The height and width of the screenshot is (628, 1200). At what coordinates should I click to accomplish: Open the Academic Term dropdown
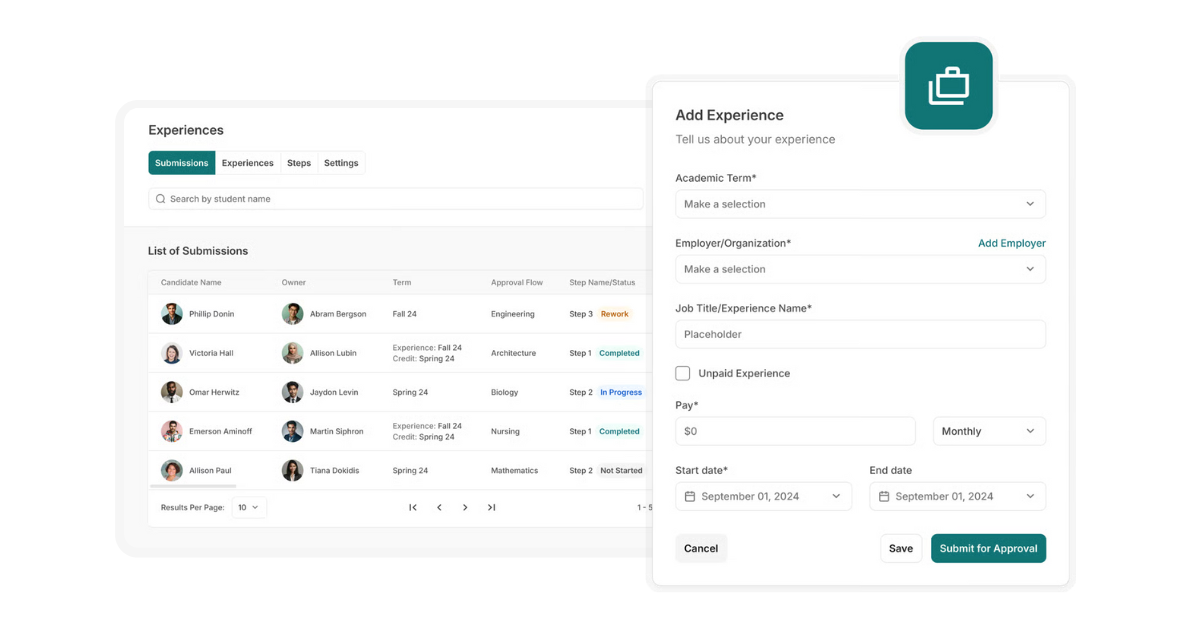click(860, 204)
